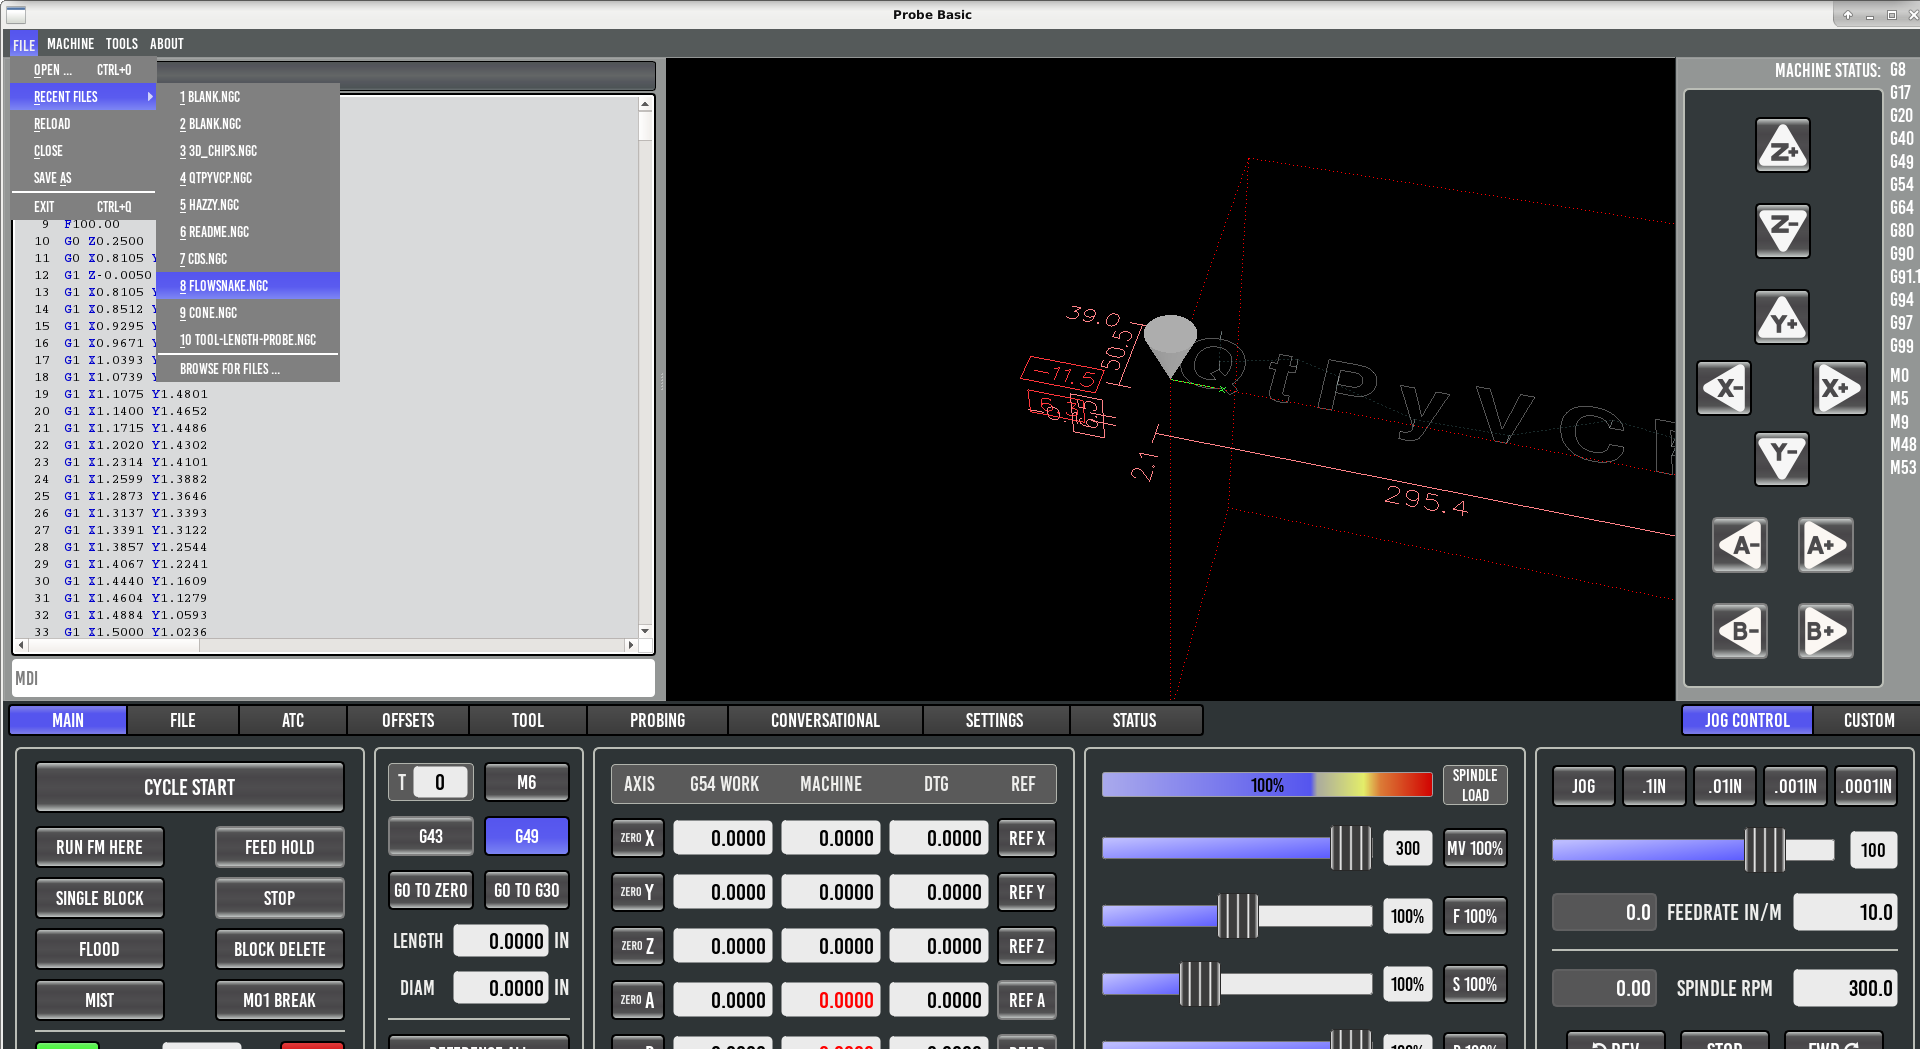Open the FILE menu
The image size is (1920, 1049).
click(x=24, y=44)
